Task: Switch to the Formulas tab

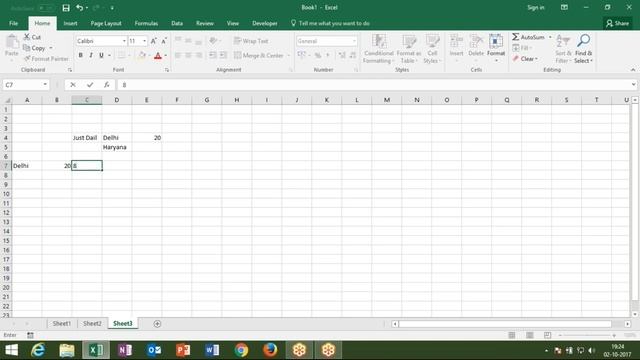Action: point(146,23)
